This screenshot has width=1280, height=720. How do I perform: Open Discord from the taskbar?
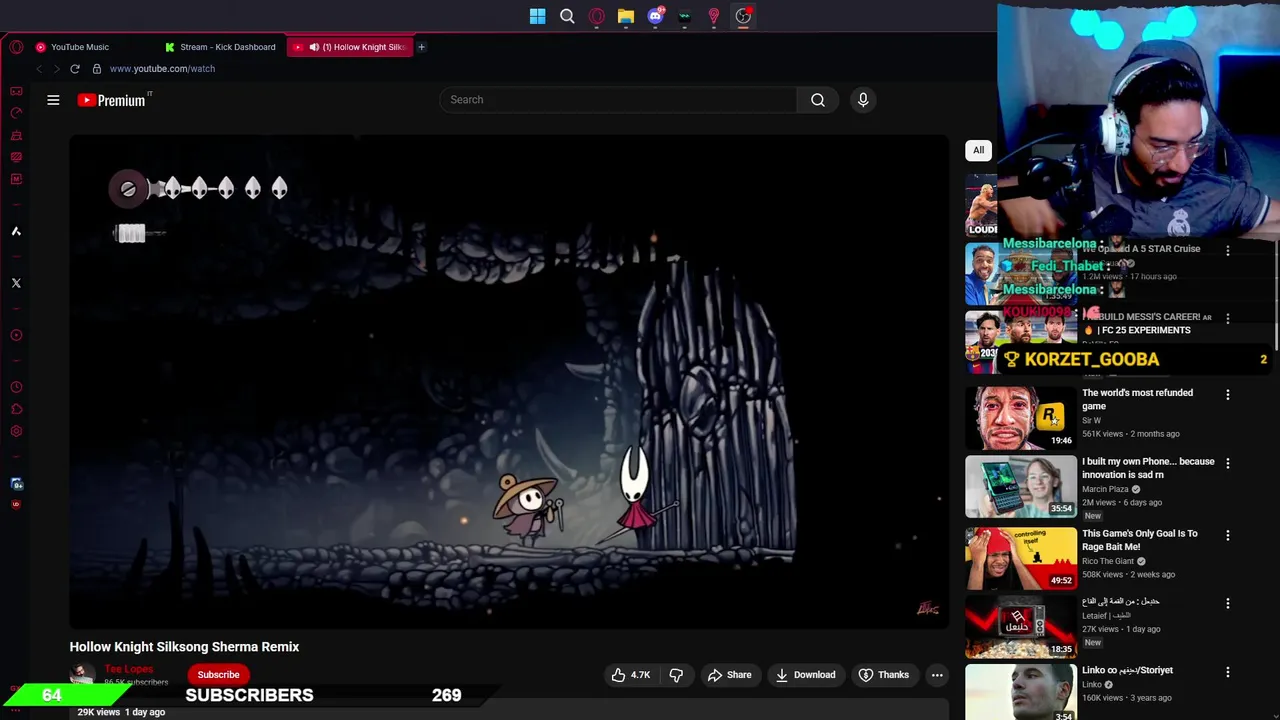point(655,16)
